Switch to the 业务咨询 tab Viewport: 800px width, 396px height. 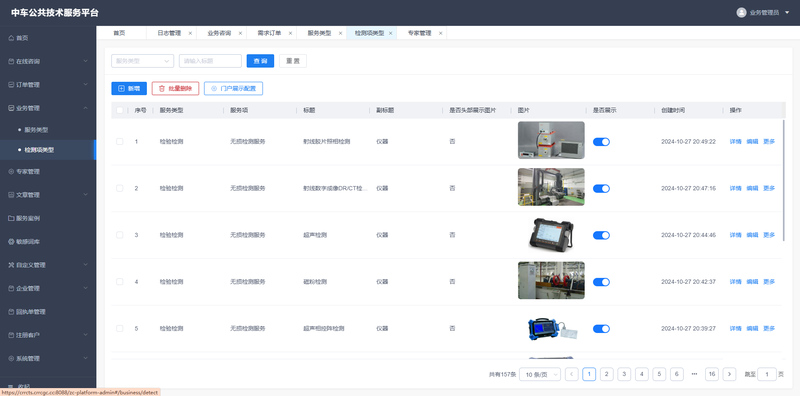click(219, 33)
